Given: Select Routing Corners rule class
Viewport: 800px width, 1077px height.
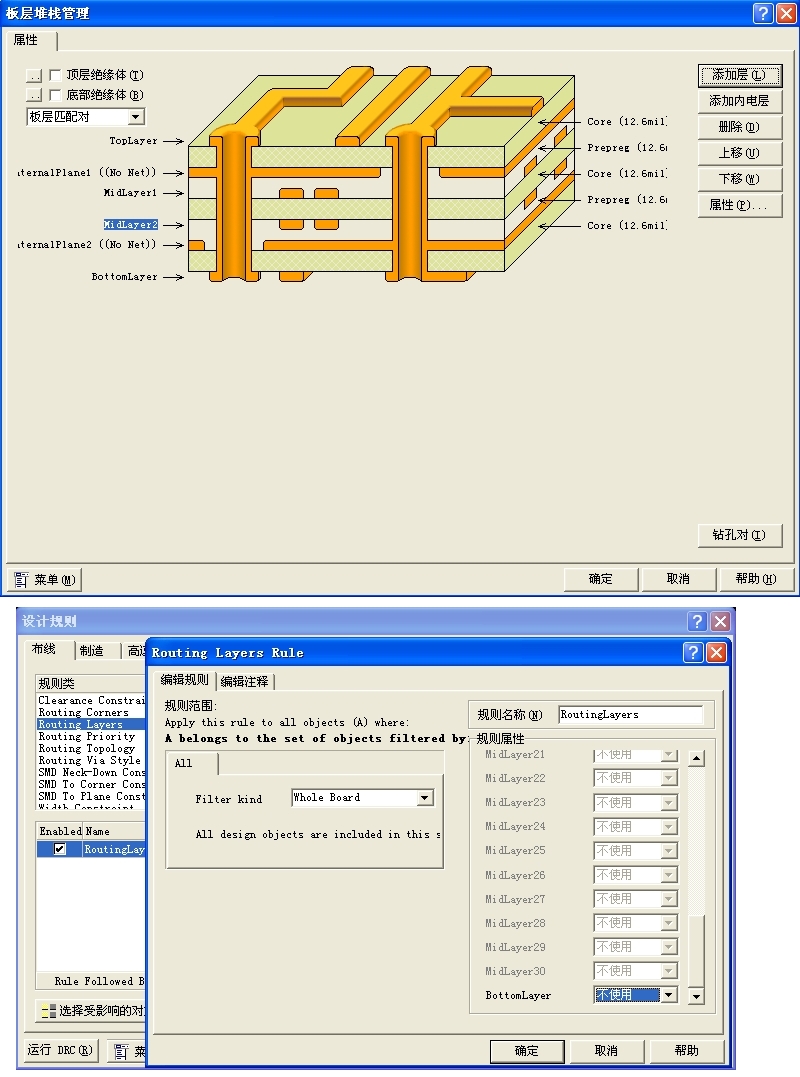Looking at the screenshot, I should point(91,712).
